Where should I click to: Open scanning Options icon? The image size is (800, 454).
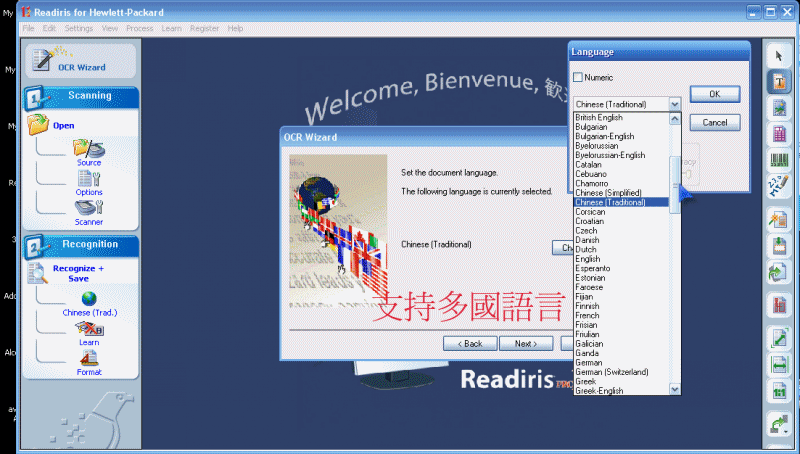click(x=89, y=179)
